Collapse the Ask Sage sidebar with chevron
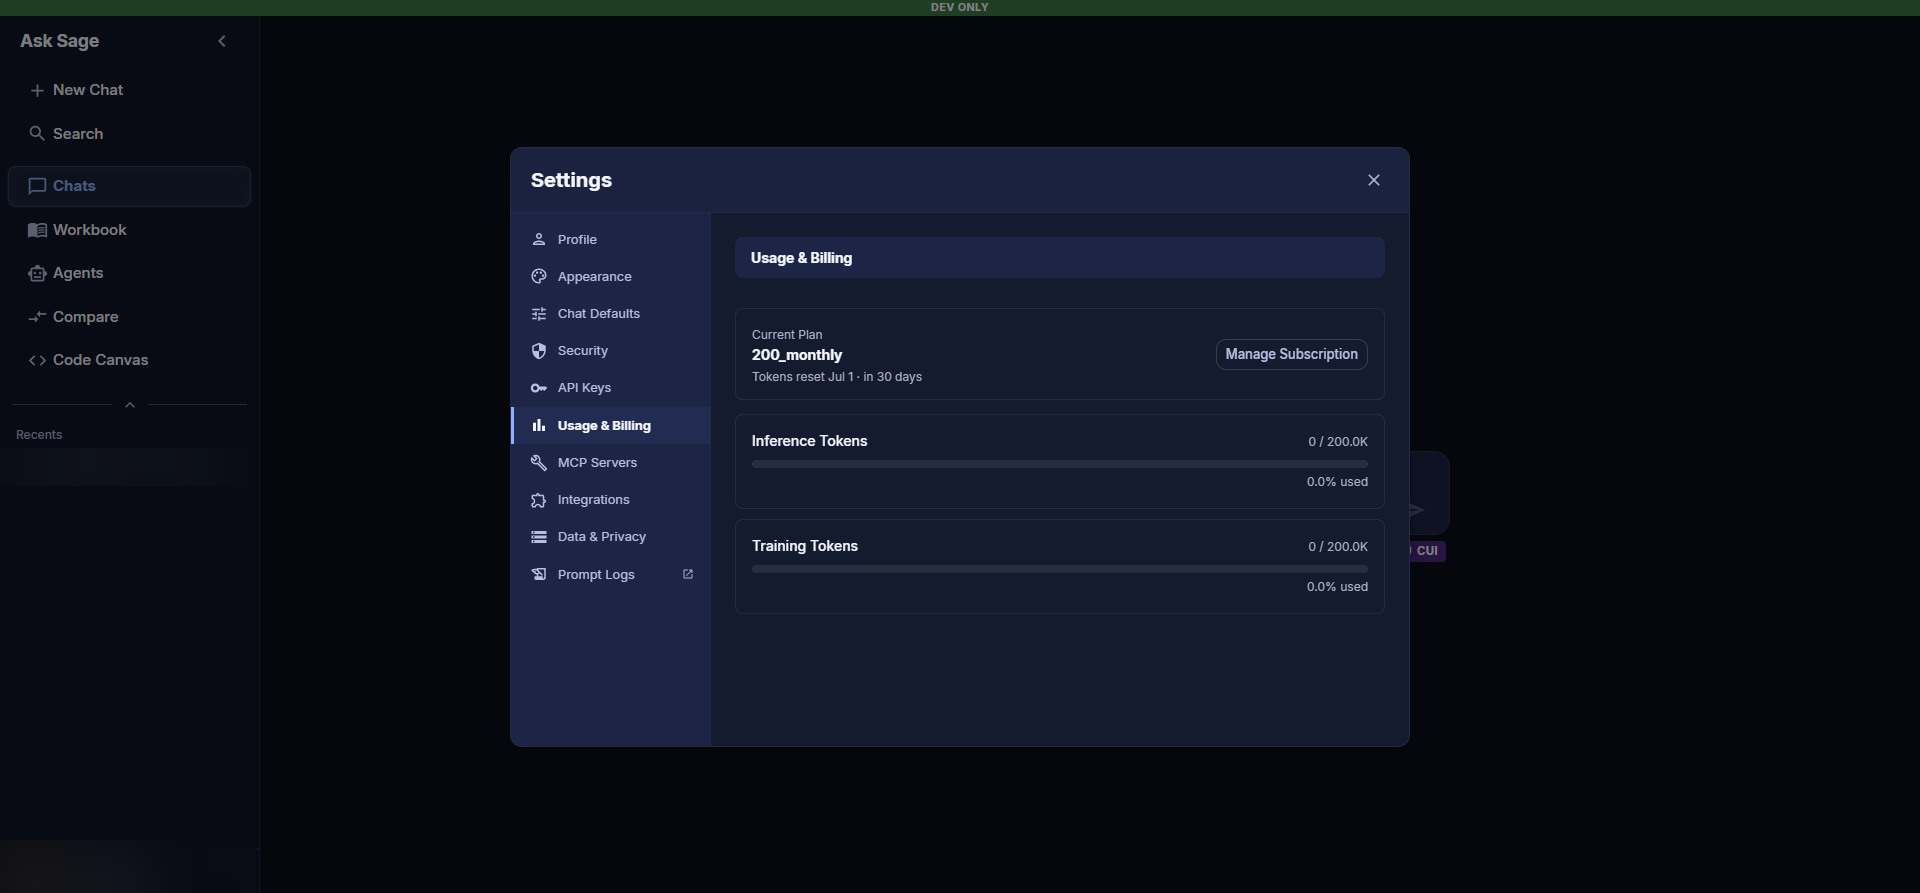 (222, 41)
